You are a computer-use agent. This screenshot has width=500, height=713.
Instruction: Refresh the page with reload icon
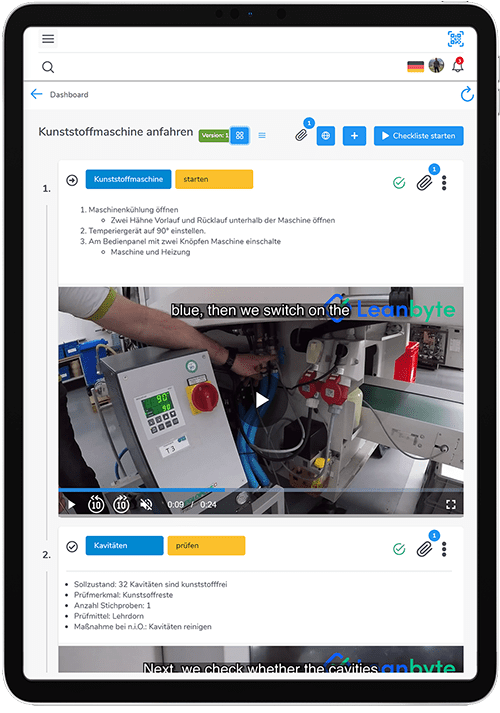[467, 95]
